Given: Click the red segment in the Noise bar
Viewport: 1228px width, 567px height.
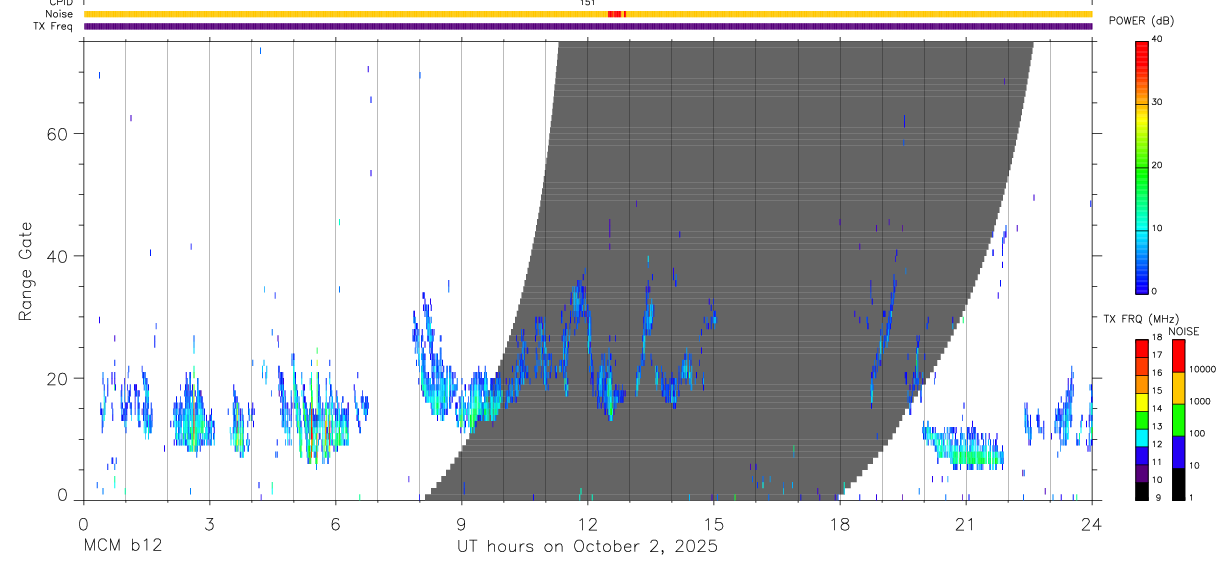Looking at the screenshot, I should pyautogui.click(x=615, y=14).
